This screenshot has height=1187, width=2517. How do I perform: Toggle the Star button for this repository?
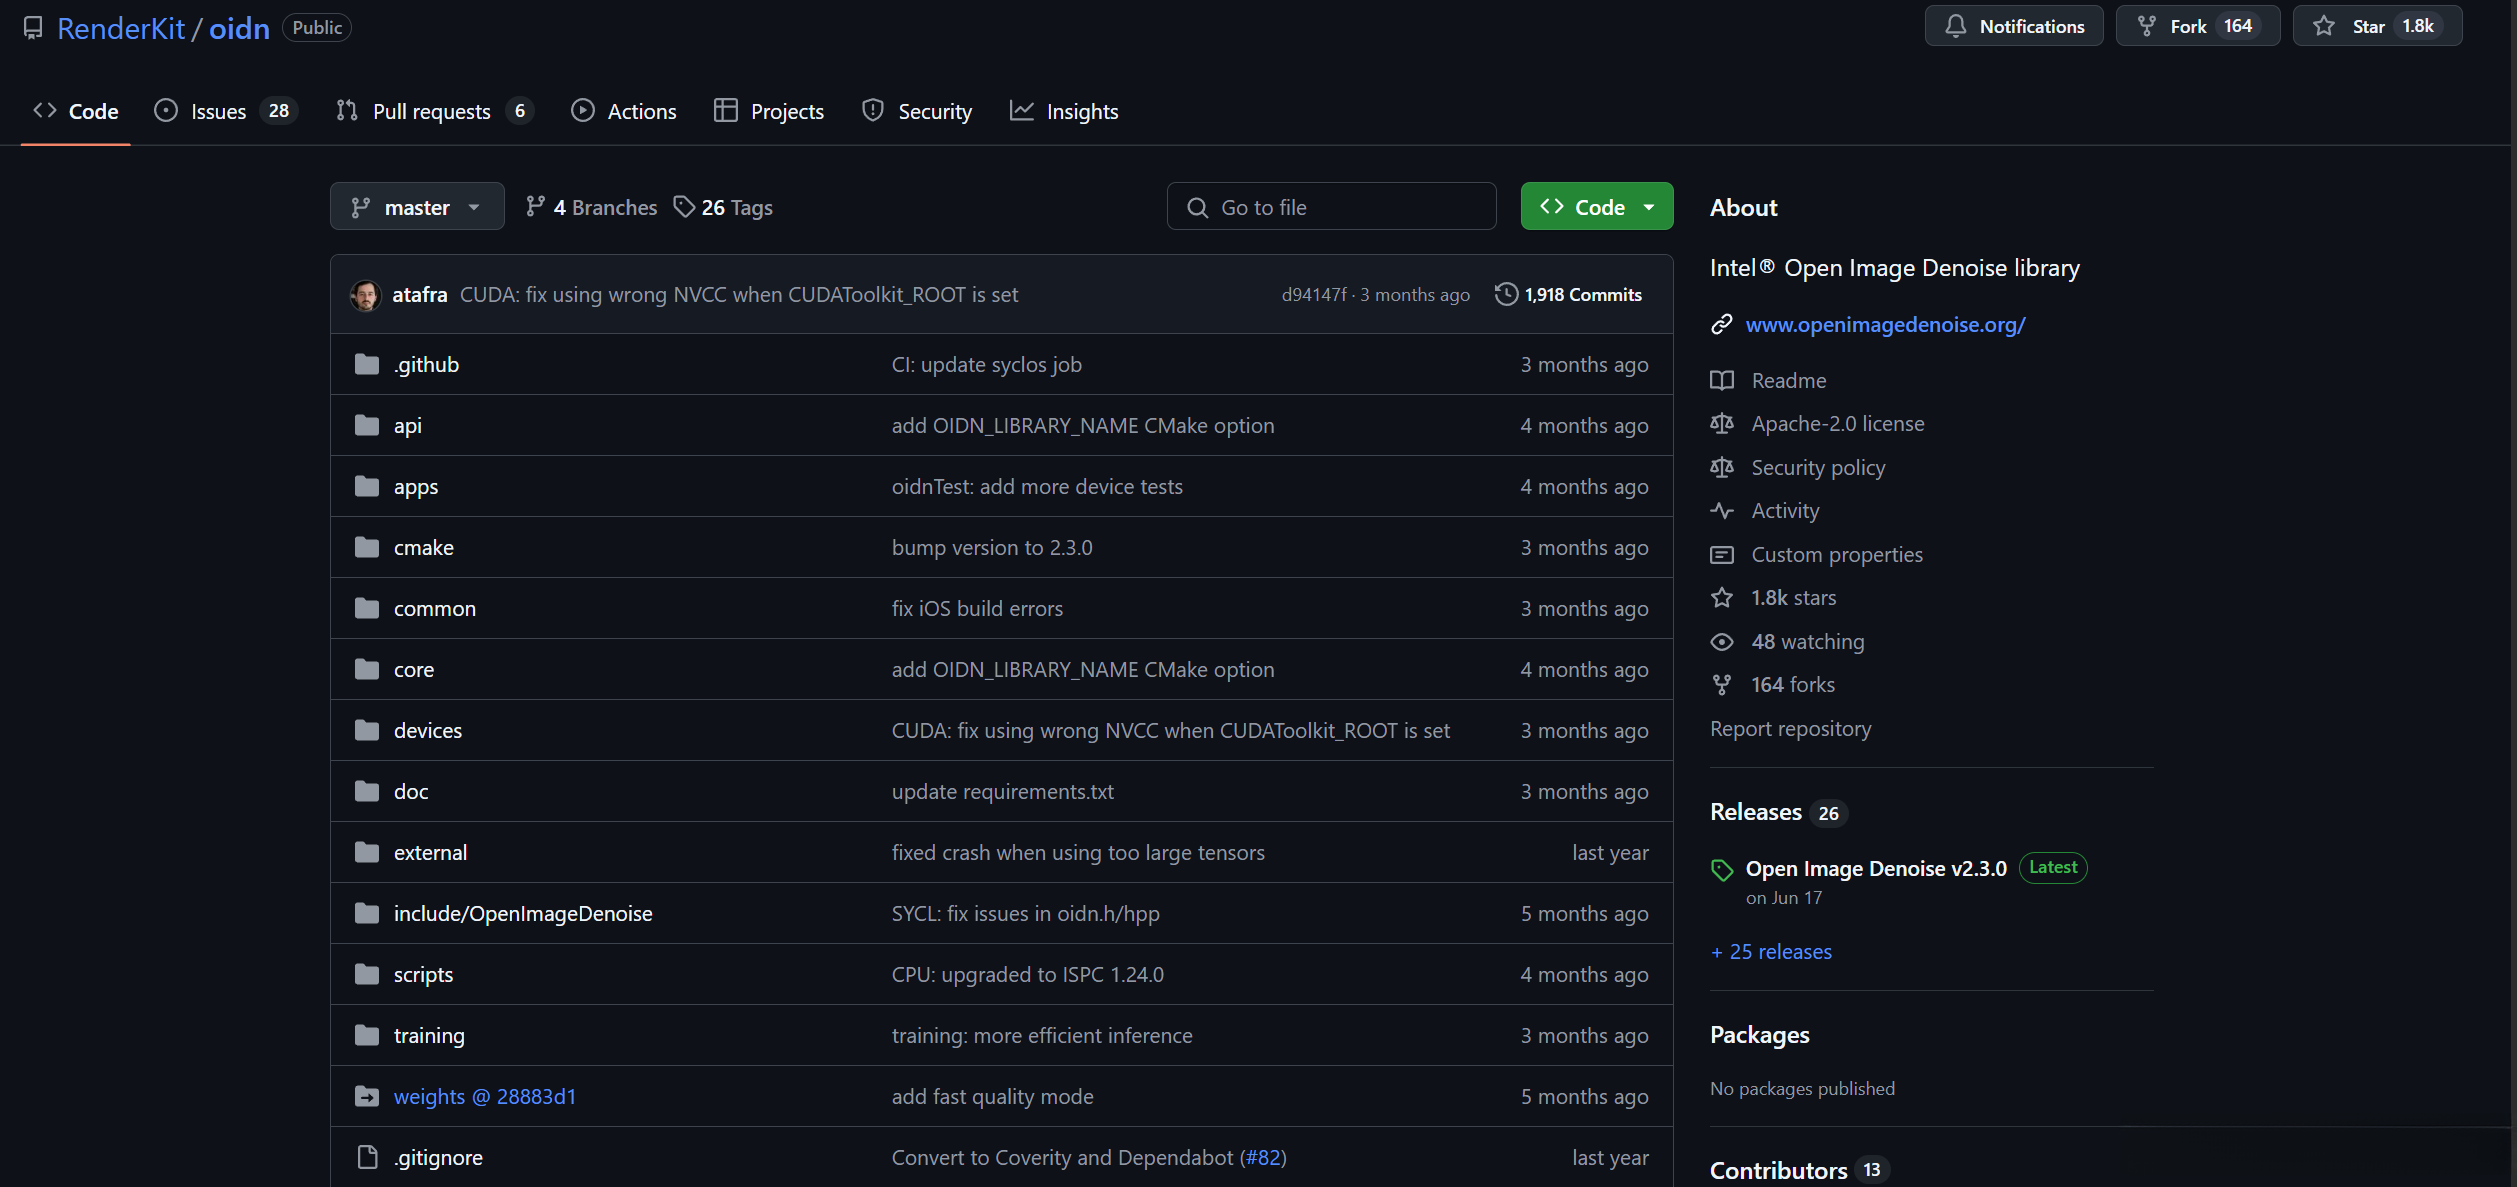pyautogui.click(x=2376, y=27)
